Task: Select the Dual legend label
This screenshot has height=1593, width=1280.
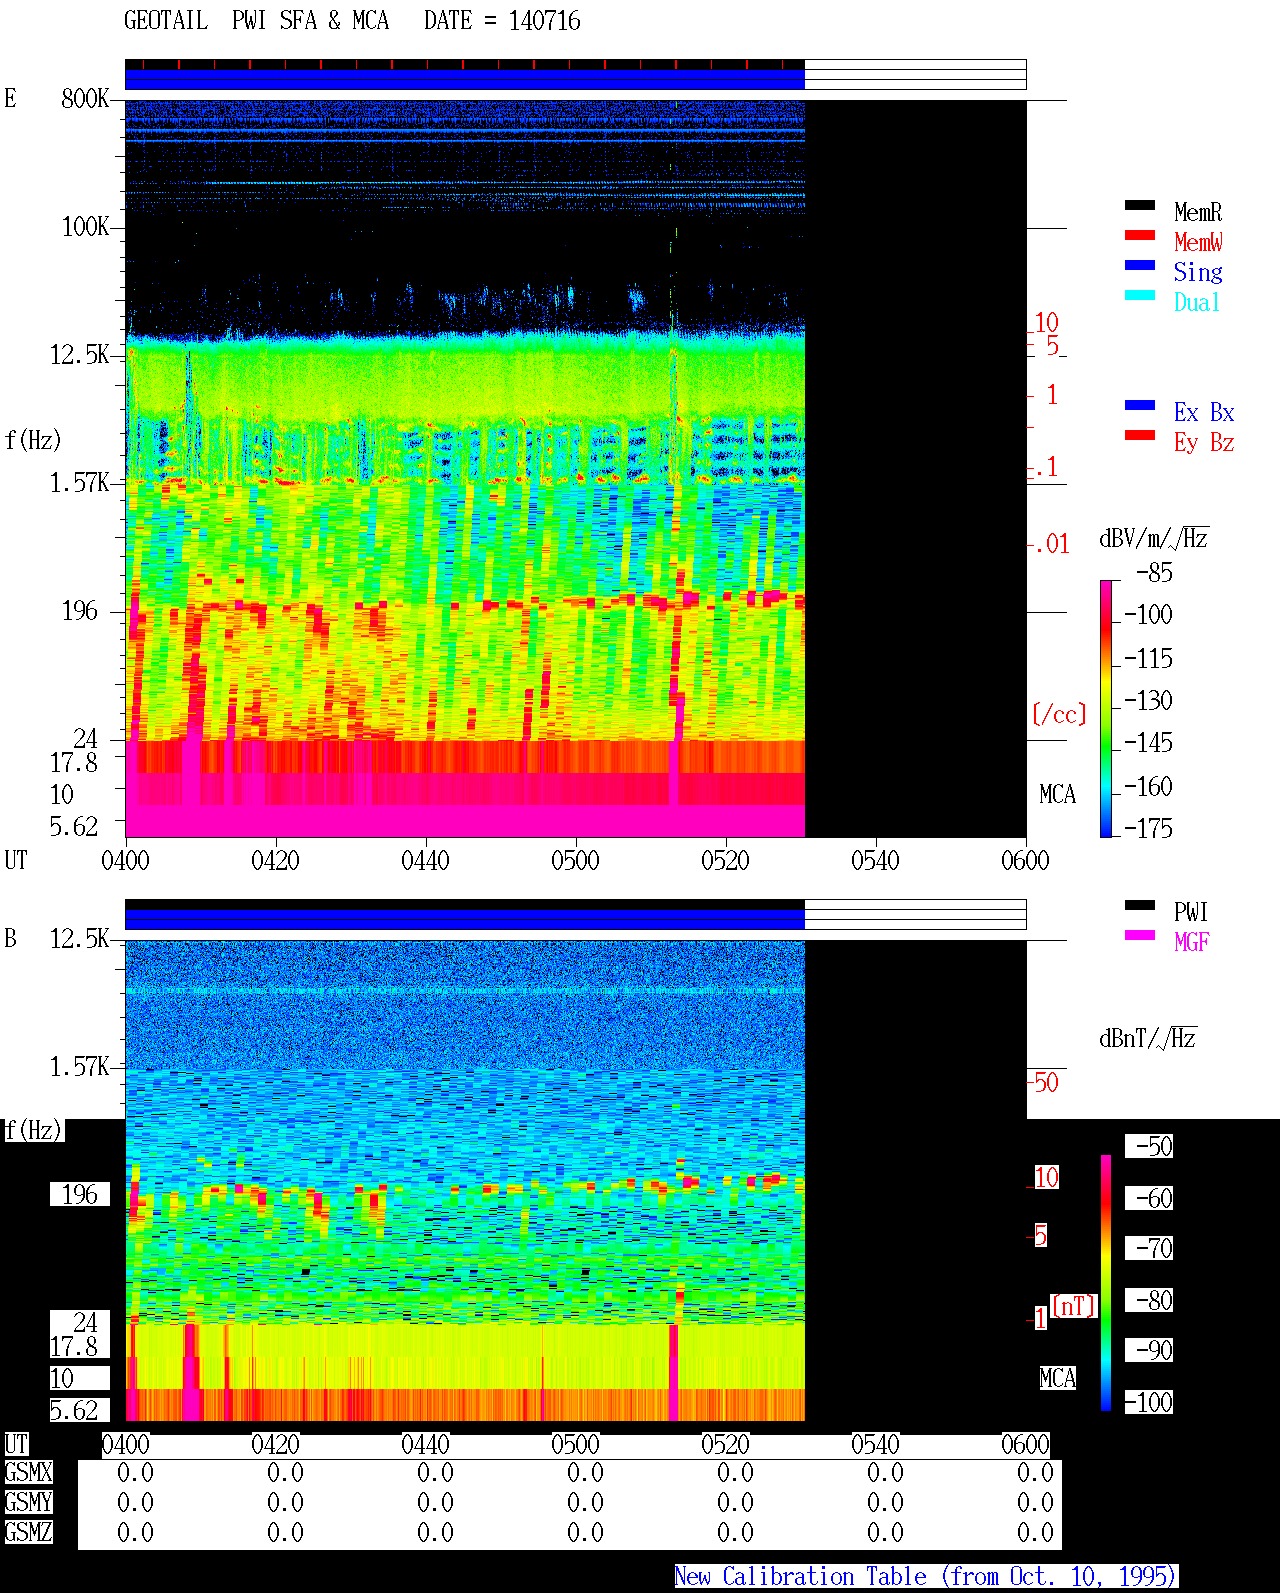Action: click(1198, 302)
